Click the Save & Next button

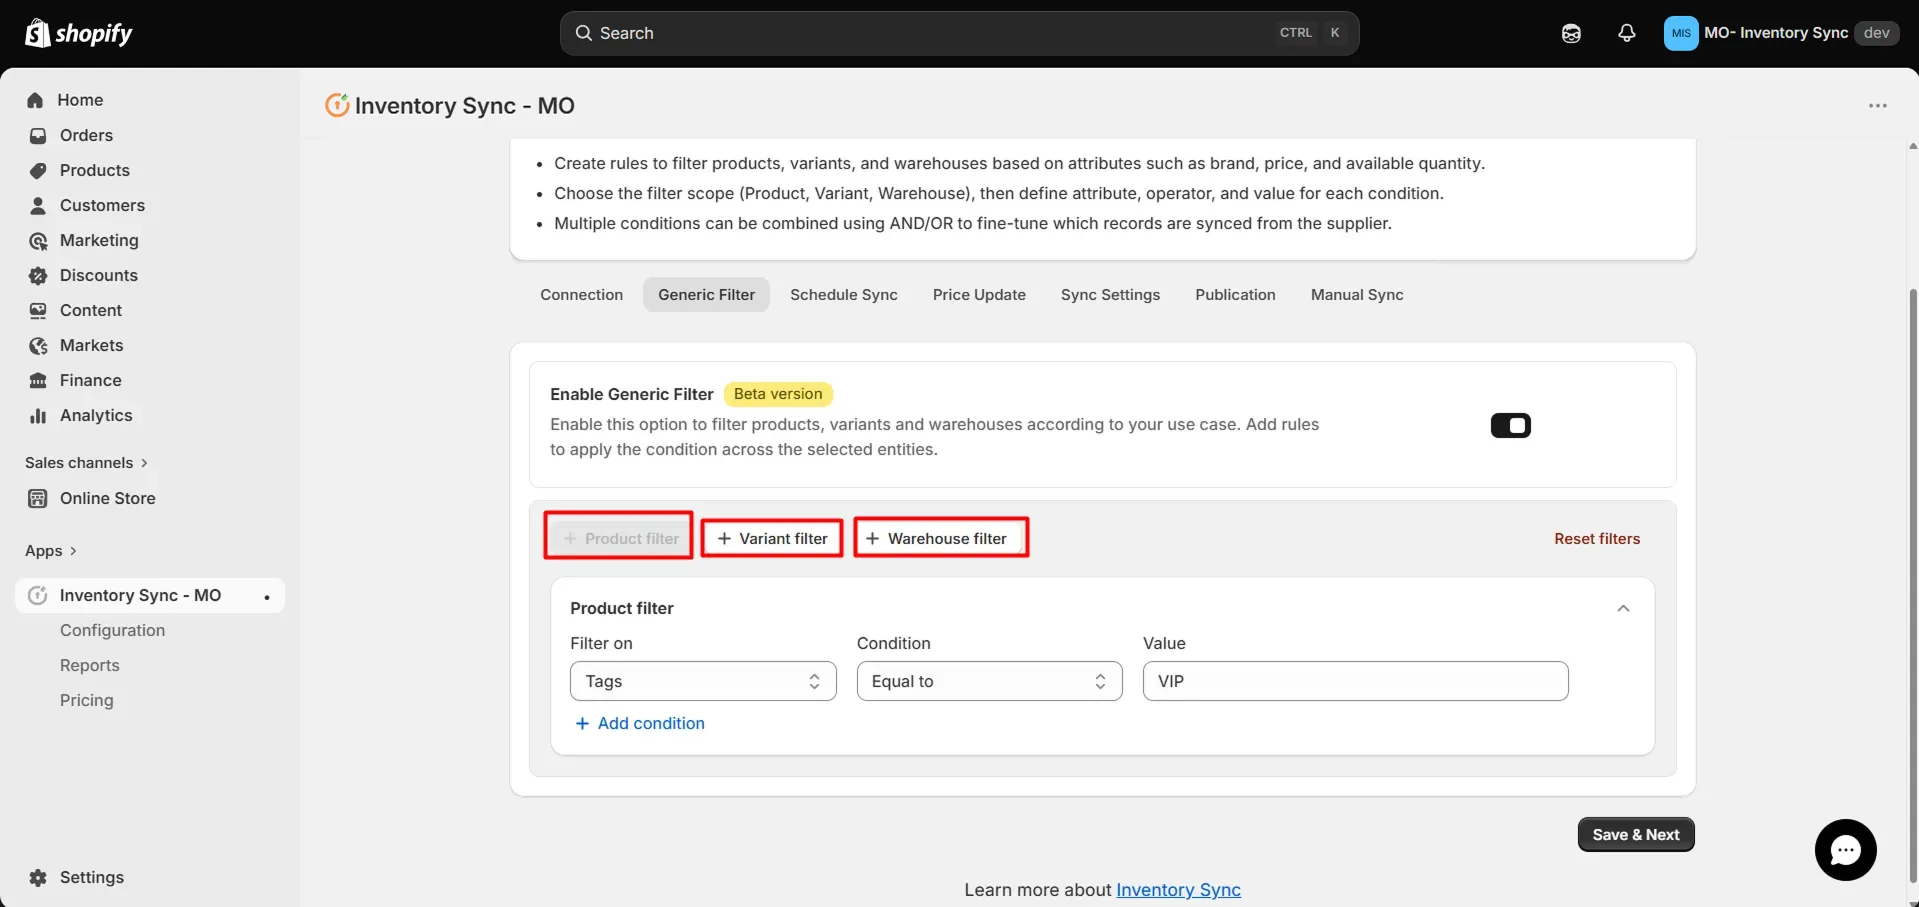pyautogui.click(x=1636, y=834)
